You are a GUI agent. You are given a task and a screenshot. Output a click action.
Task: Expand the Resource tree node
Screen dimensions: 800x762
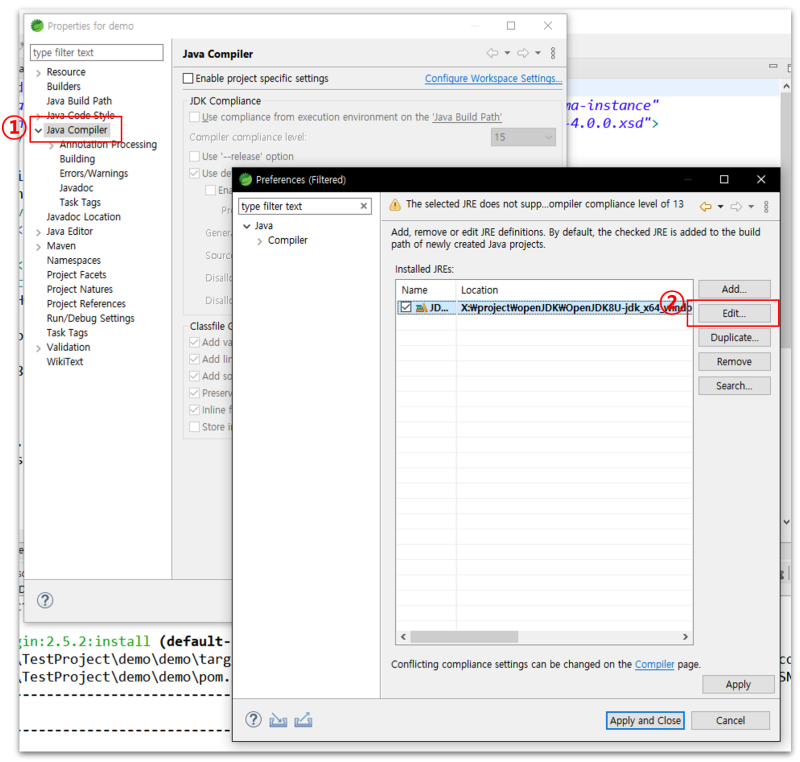click(x=38, y=73)
